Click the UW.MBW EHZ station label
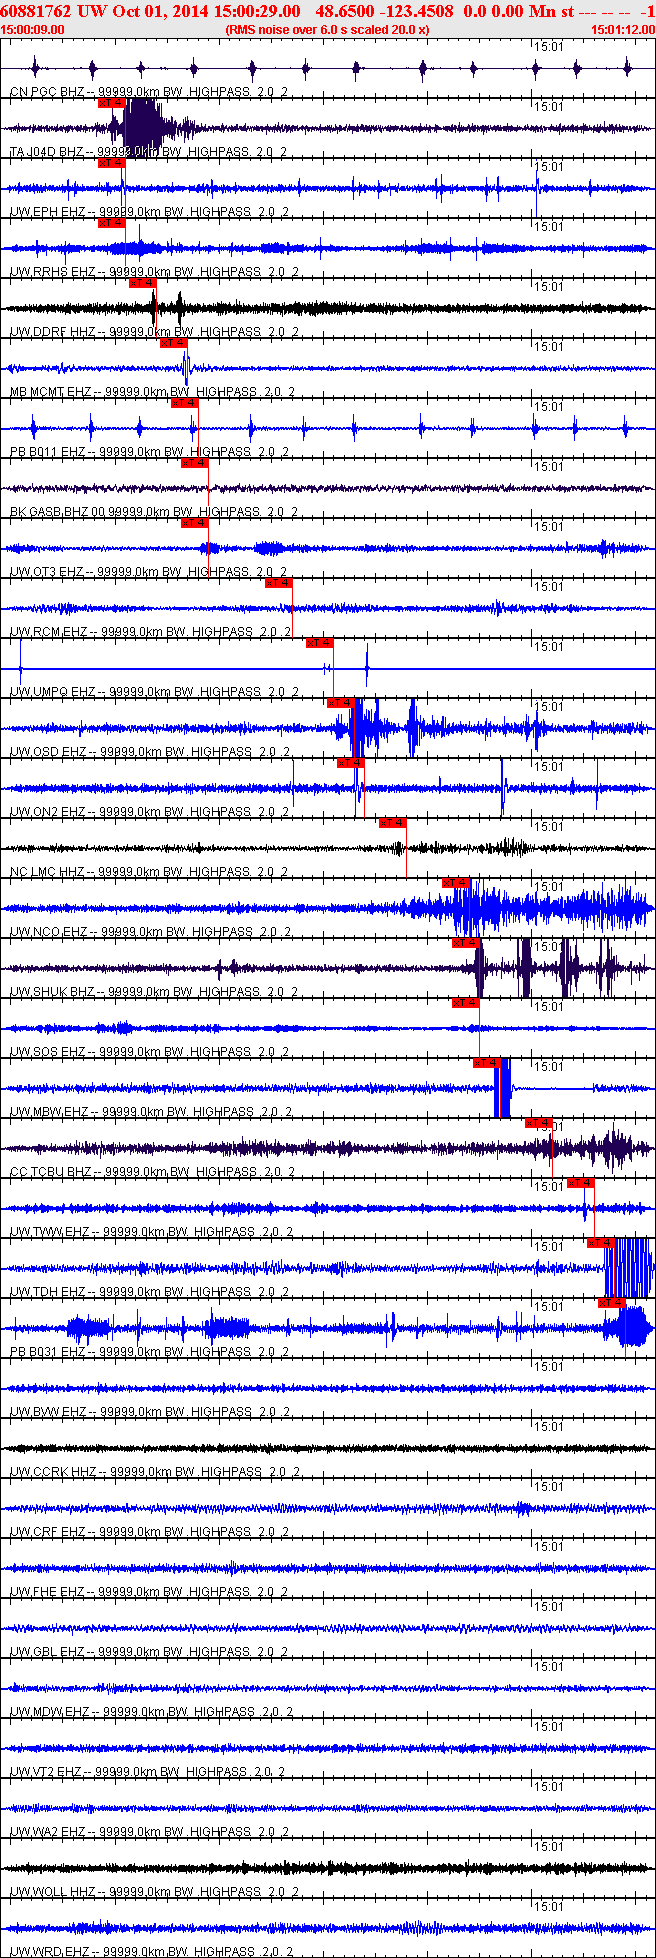The height and width of the screenshot is (1958, 656). pos(150,1112)
